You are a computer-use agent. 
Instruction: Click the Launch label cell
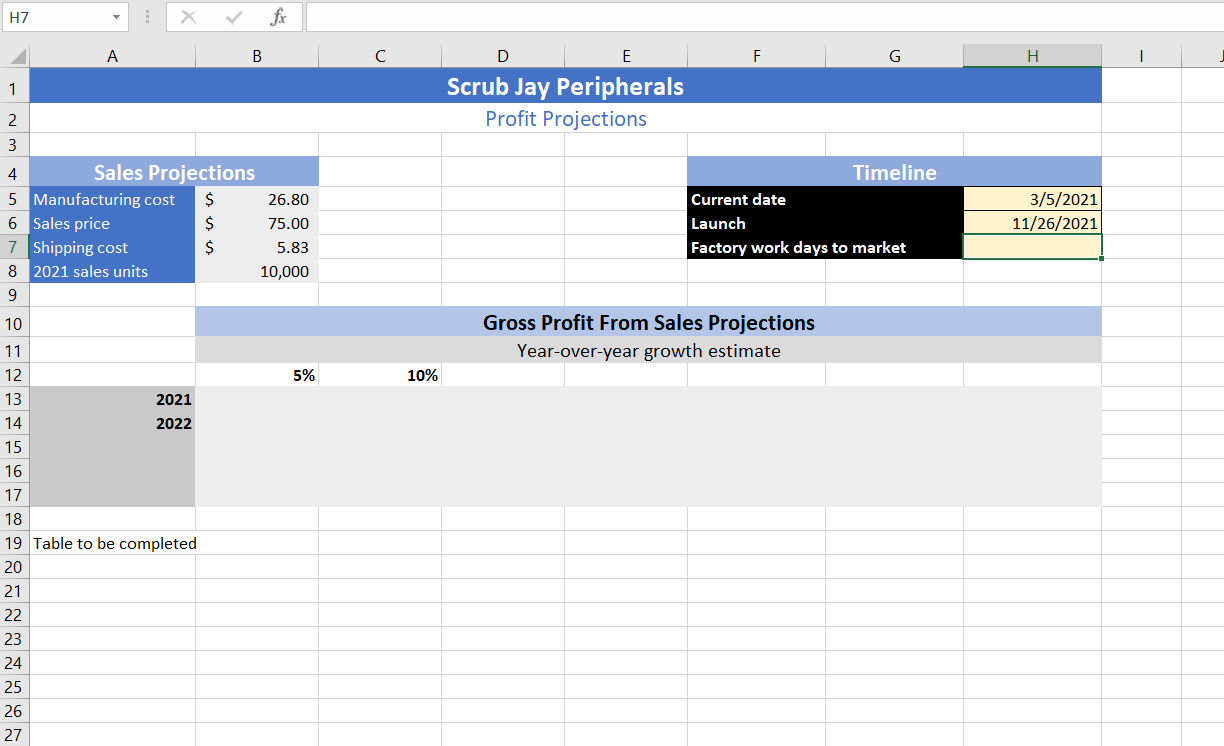(x=825, y=223)
